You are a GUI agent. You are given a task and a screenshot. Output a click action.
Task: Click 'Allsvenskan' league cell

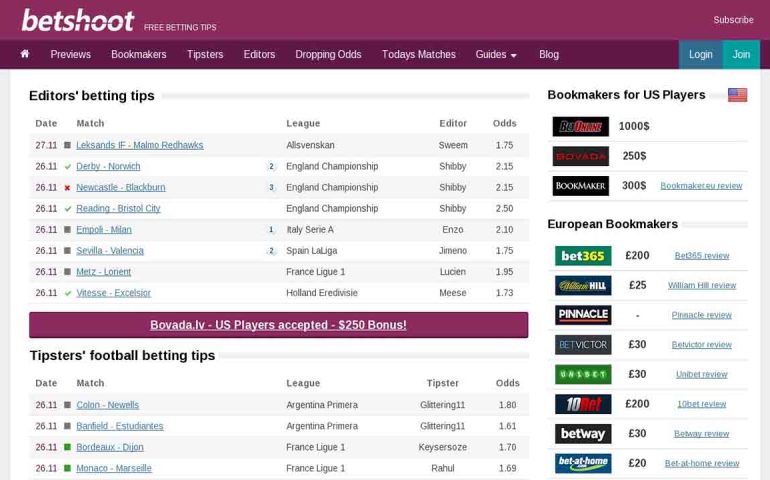point(310,145)
